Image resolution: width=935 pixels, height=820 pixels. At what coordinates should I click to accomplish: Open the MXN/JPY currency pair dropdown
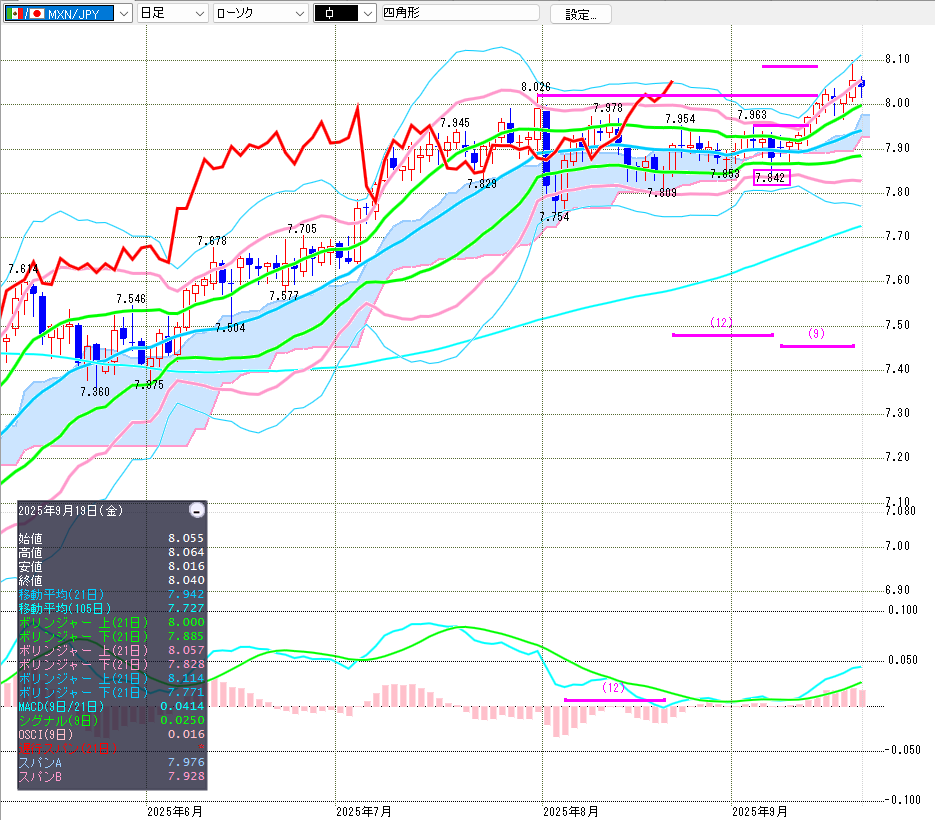(x=122, y=14)
